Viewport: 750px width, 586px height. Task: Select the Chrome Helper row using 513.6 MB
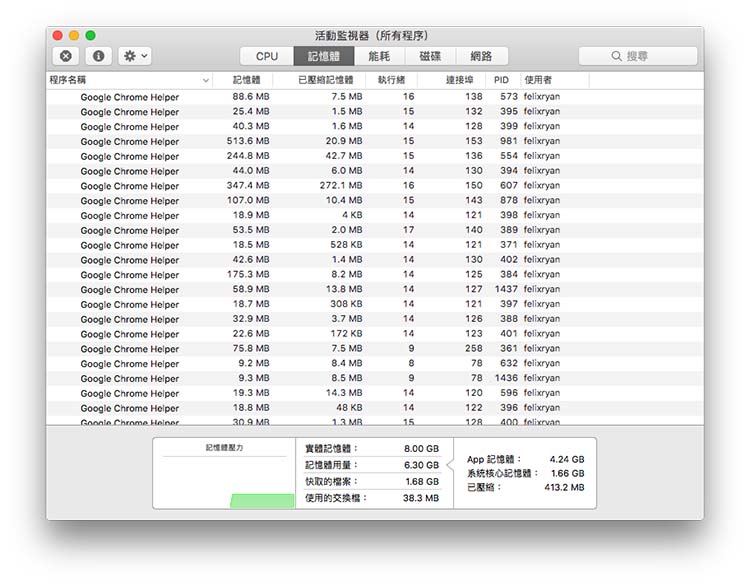[x=375, y=141]
